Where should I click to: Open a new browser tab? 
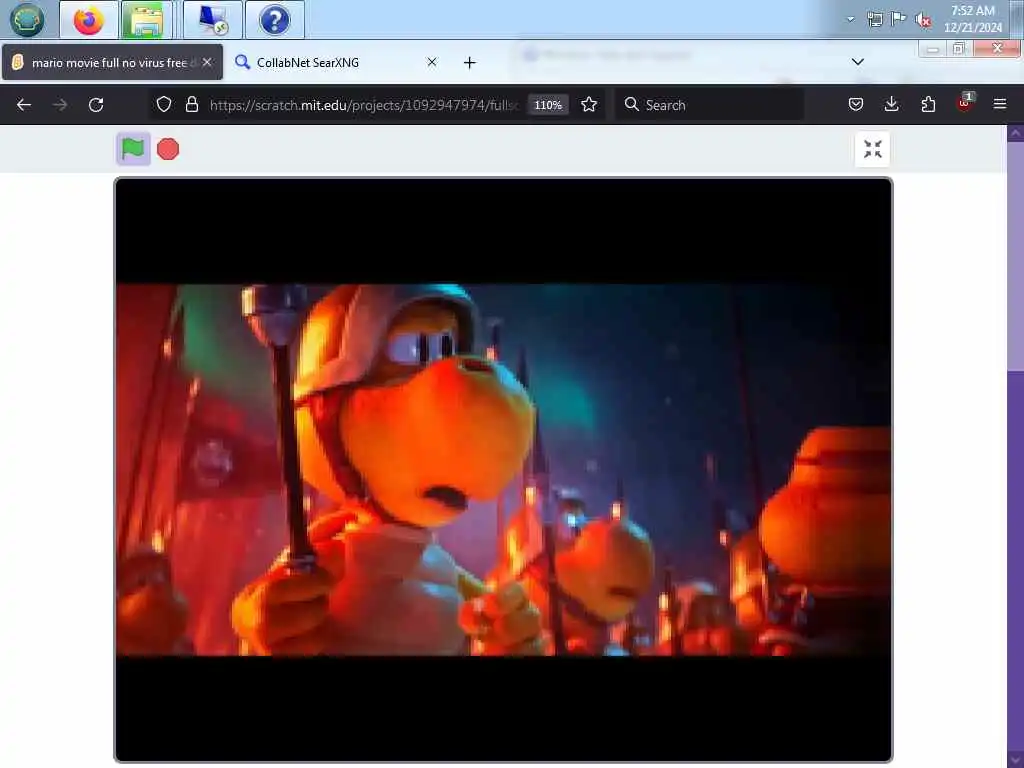click(x=470, y=63)
